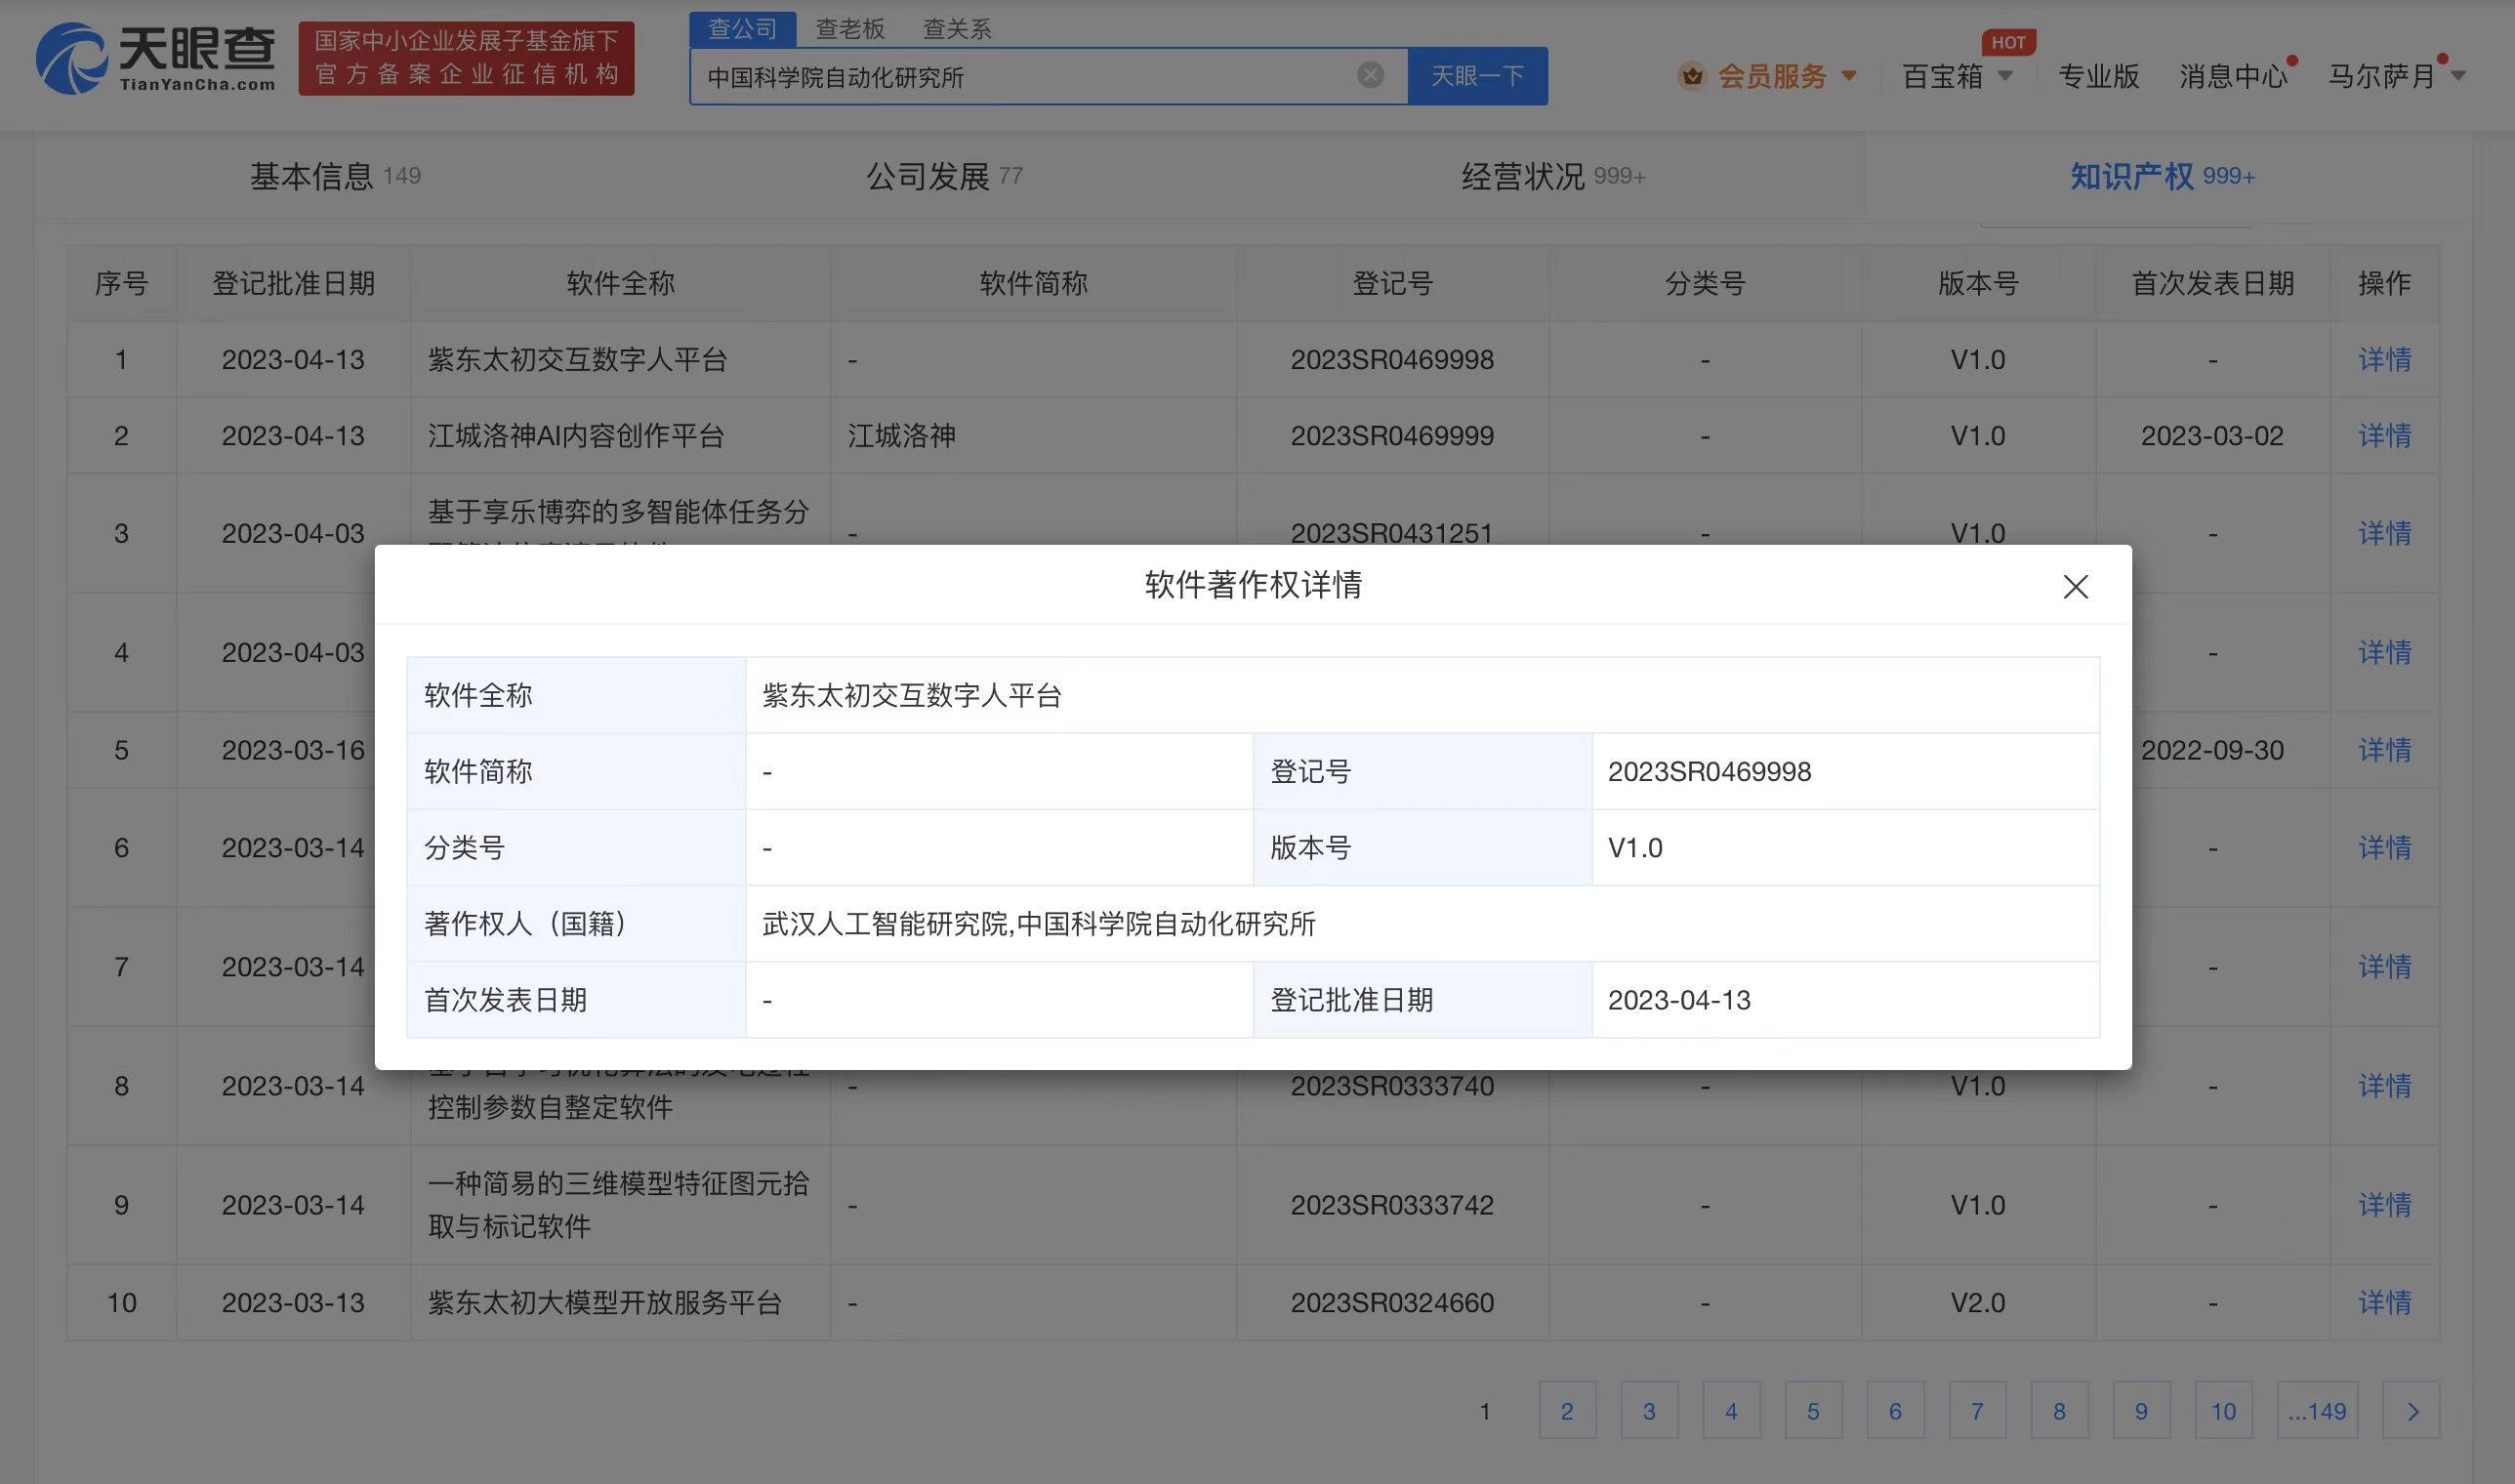The image size is (2515, 1484).
Task: Open the 专业版 page
Action: point(2098,75)
